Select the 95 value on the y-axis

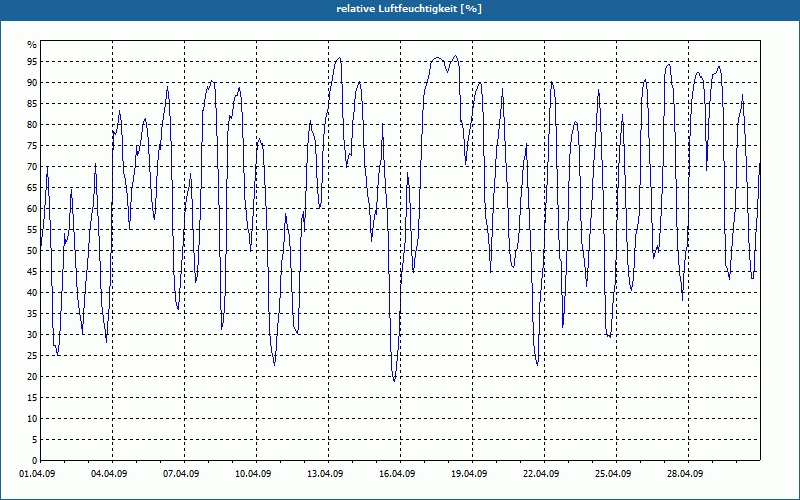click(x=32, y=62)
